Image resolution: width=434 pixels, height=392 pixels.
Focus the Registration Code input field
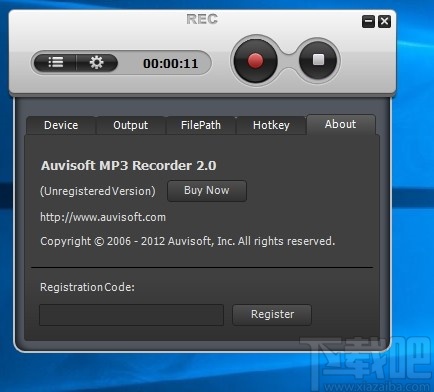(x=131, y=315)
